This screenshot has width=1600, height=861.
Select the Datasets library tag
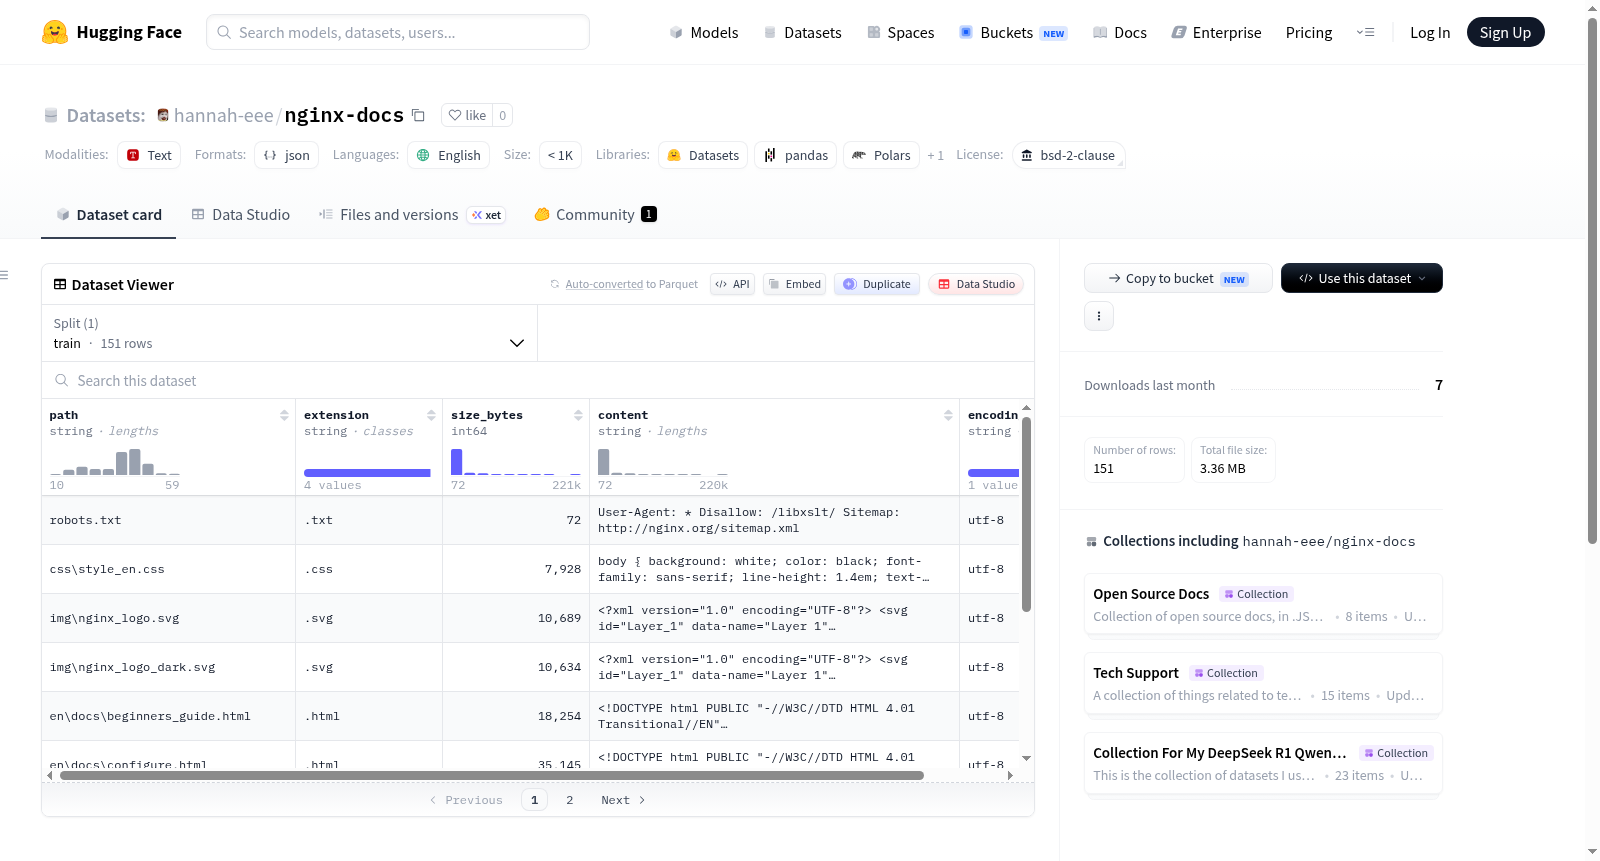[703, 155]
